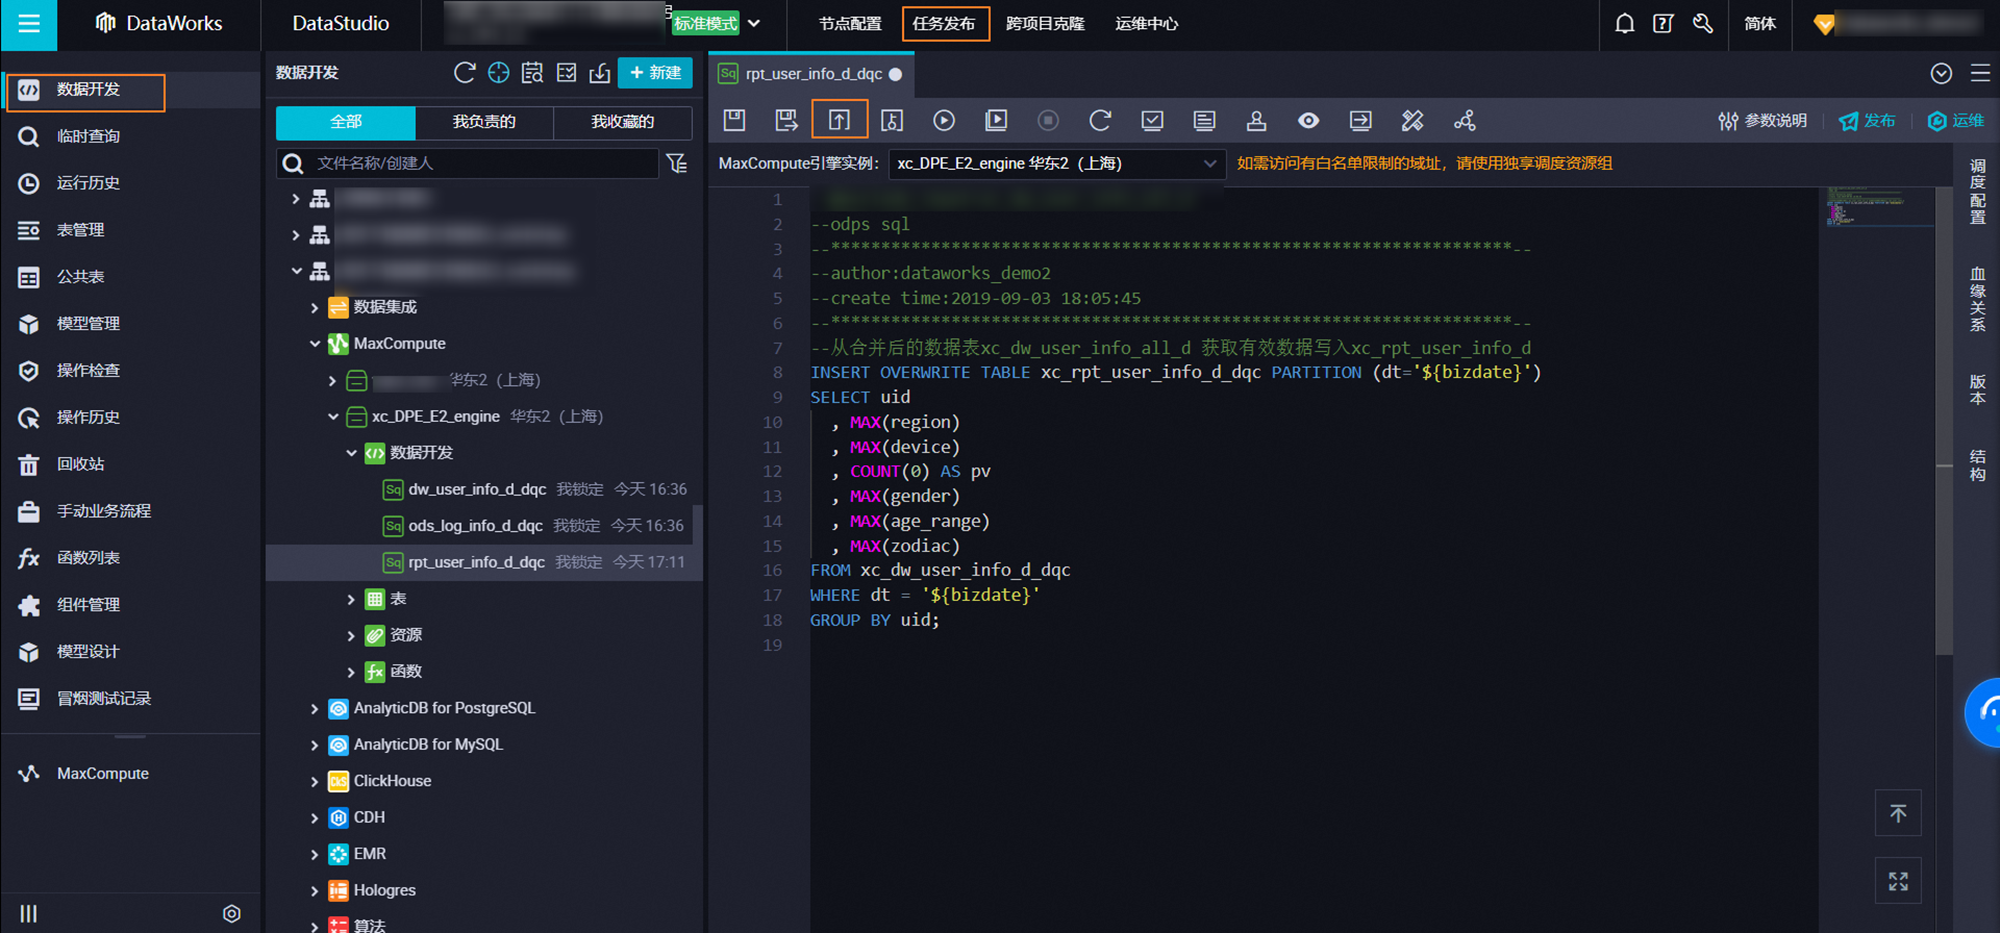Click the lineage nodes icon in toolbar
The width and height of the screenshot is (2000, 933).
click(1464, 121)
